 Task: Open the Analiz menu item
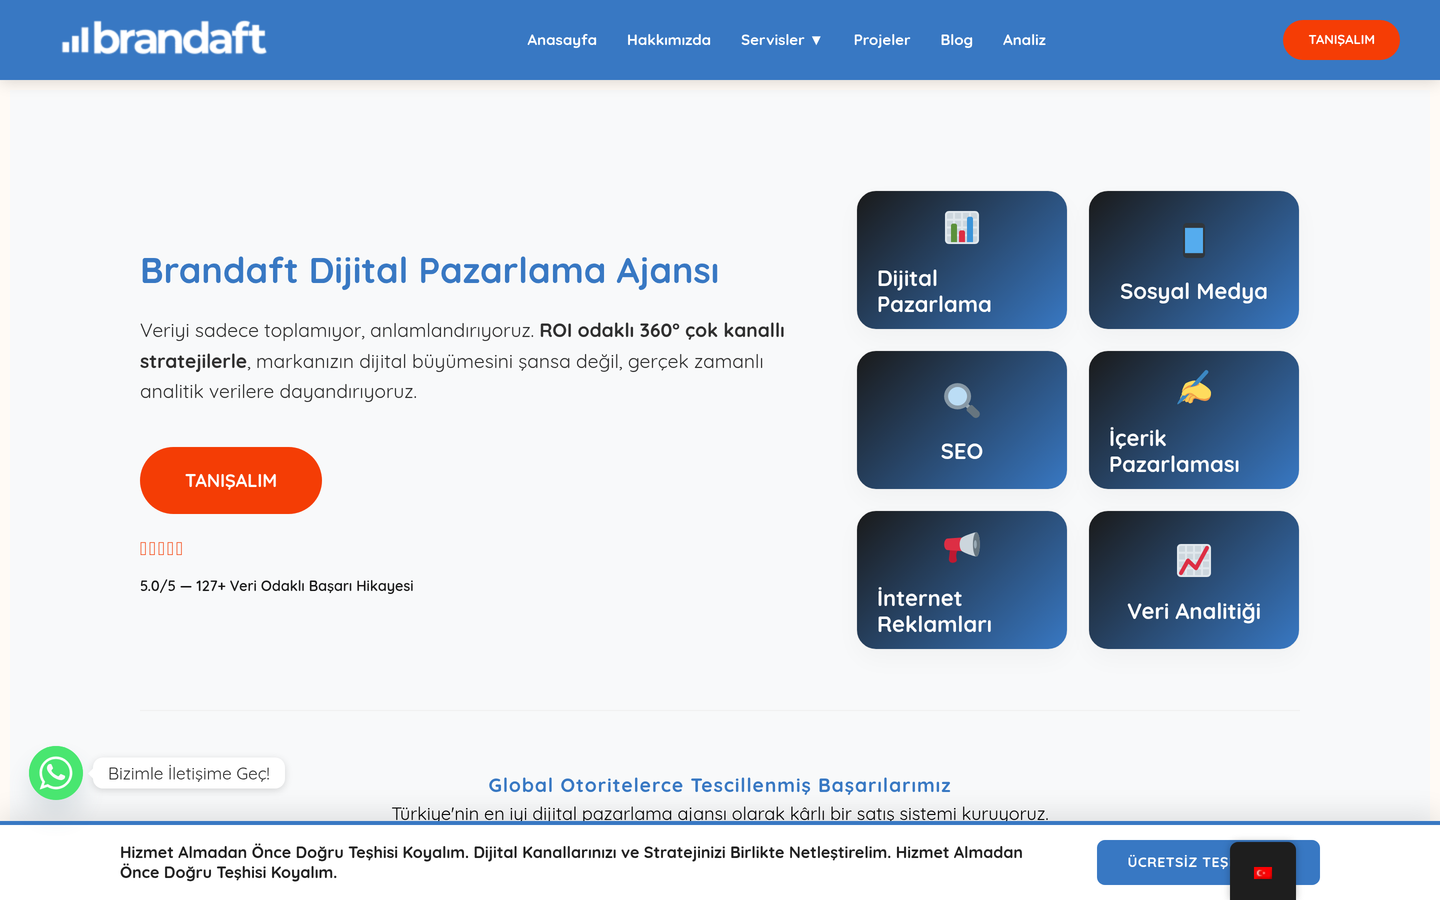[1024, 40]
